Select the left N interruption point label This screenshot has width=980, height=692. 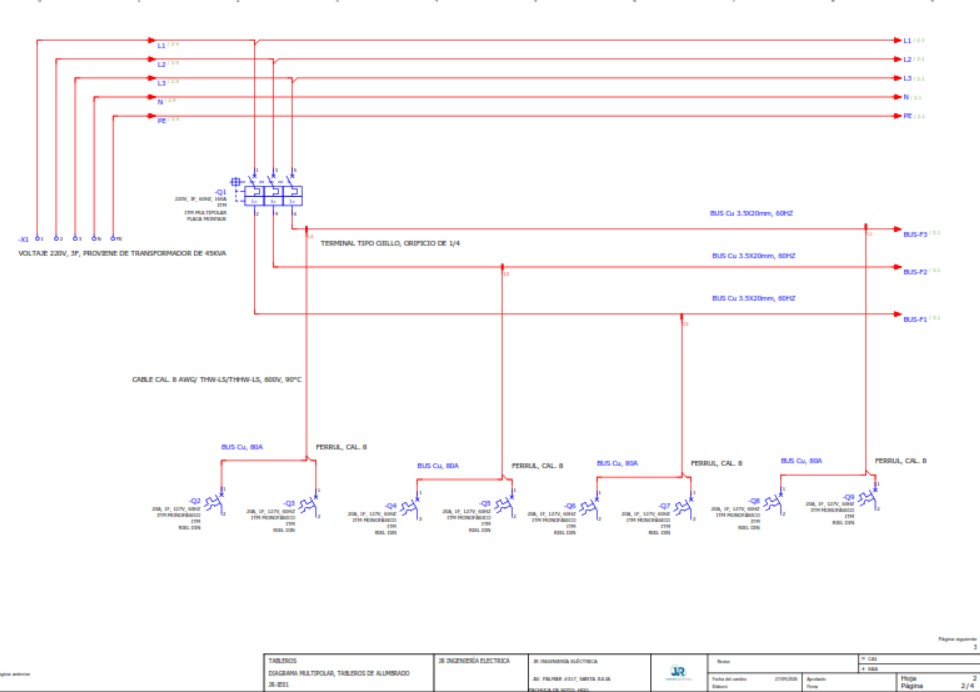pos(166,101)
